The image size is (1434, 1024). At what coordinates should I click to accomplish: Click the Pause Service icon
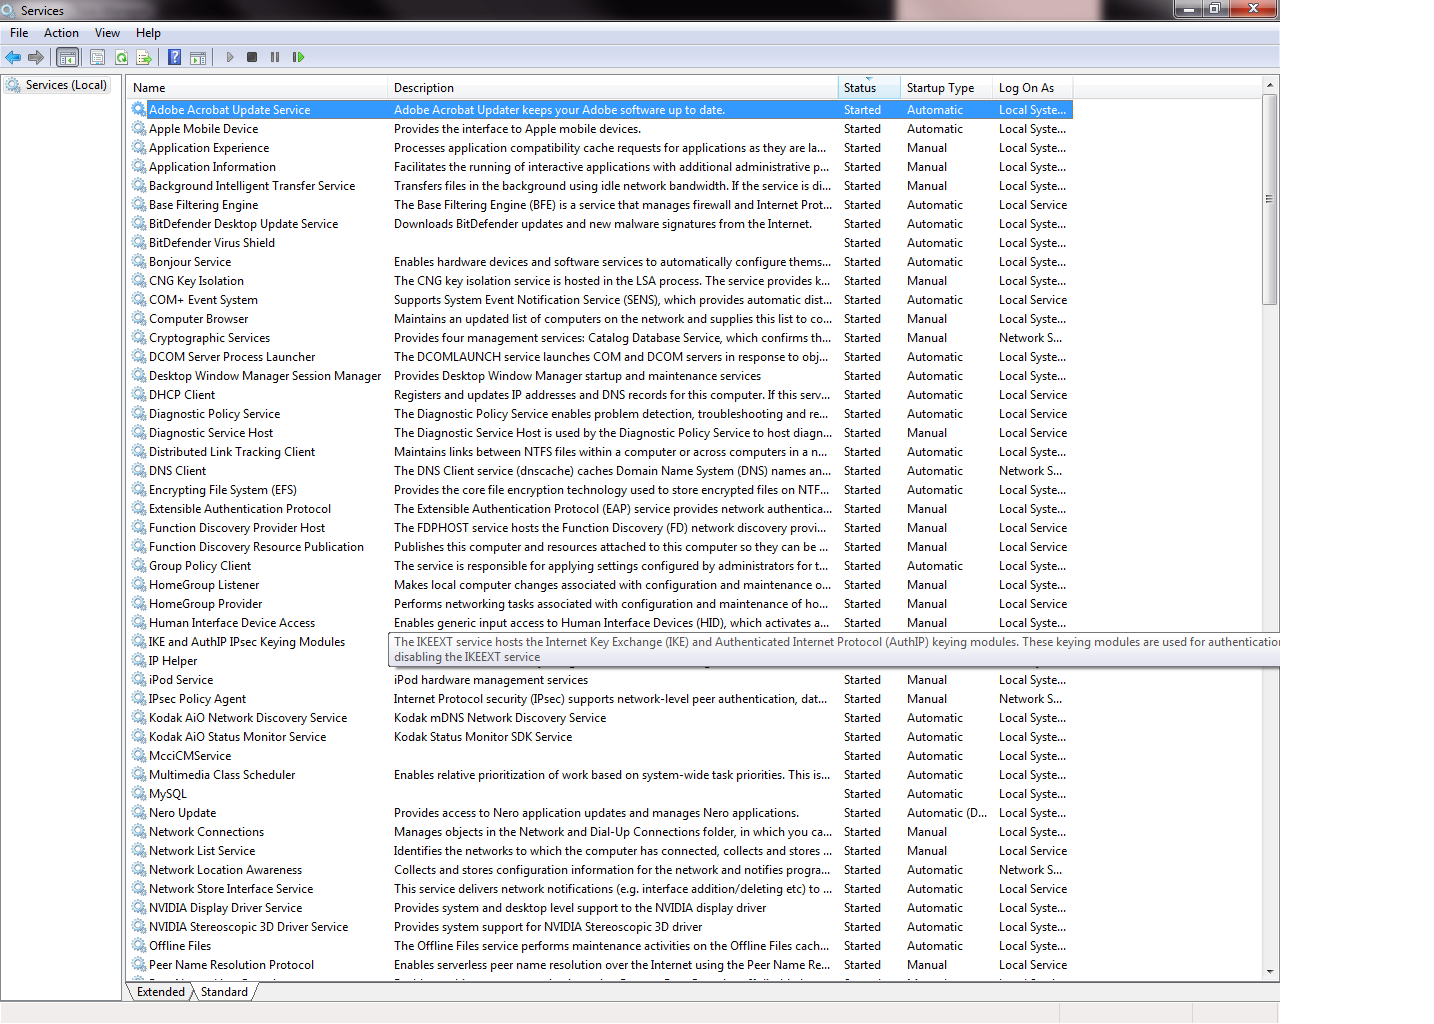275,57
